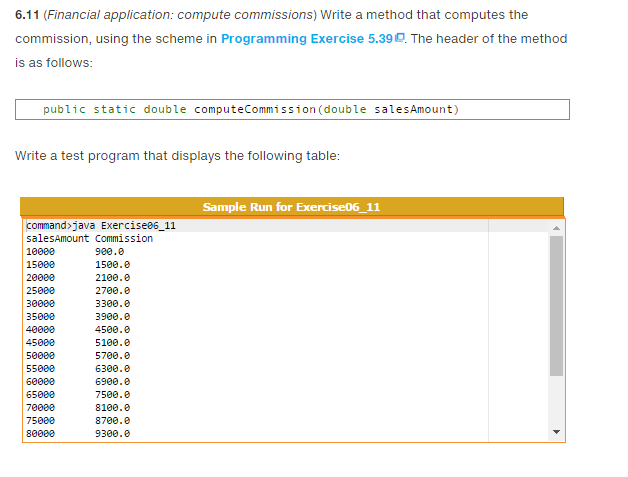
Task: Select the 35000 sales amount value
Action: pyautogui.click(x=40, y=317)
